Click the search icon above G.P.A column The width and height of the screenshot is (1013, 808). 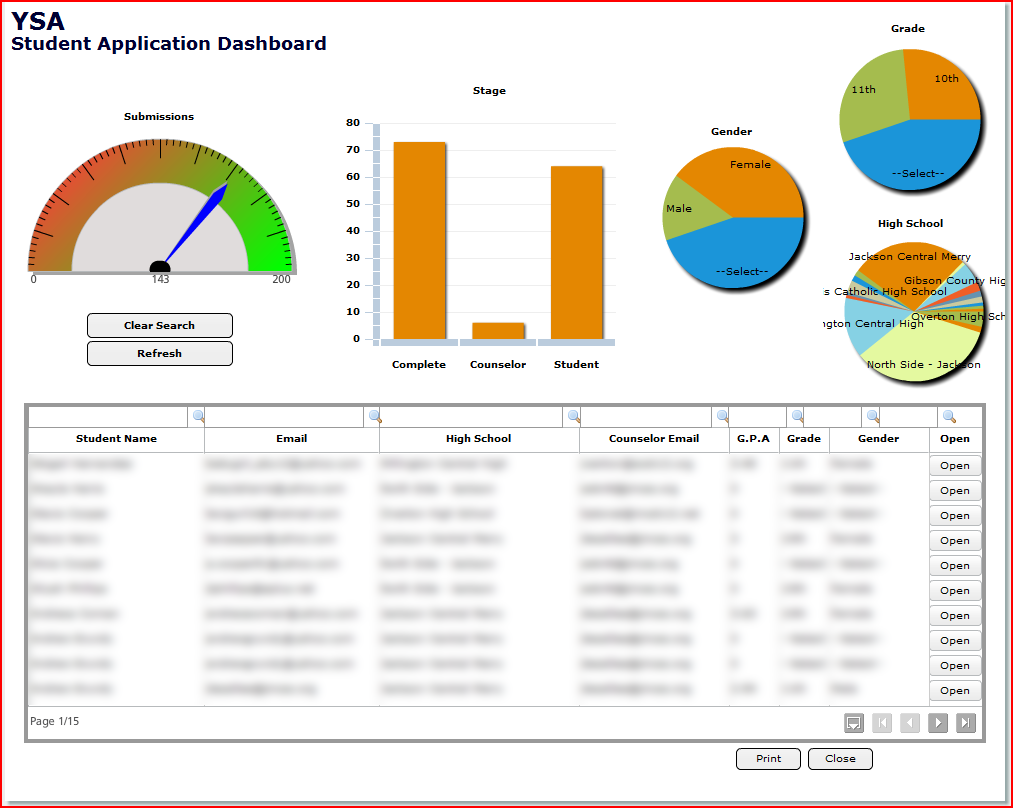[796, 416]
